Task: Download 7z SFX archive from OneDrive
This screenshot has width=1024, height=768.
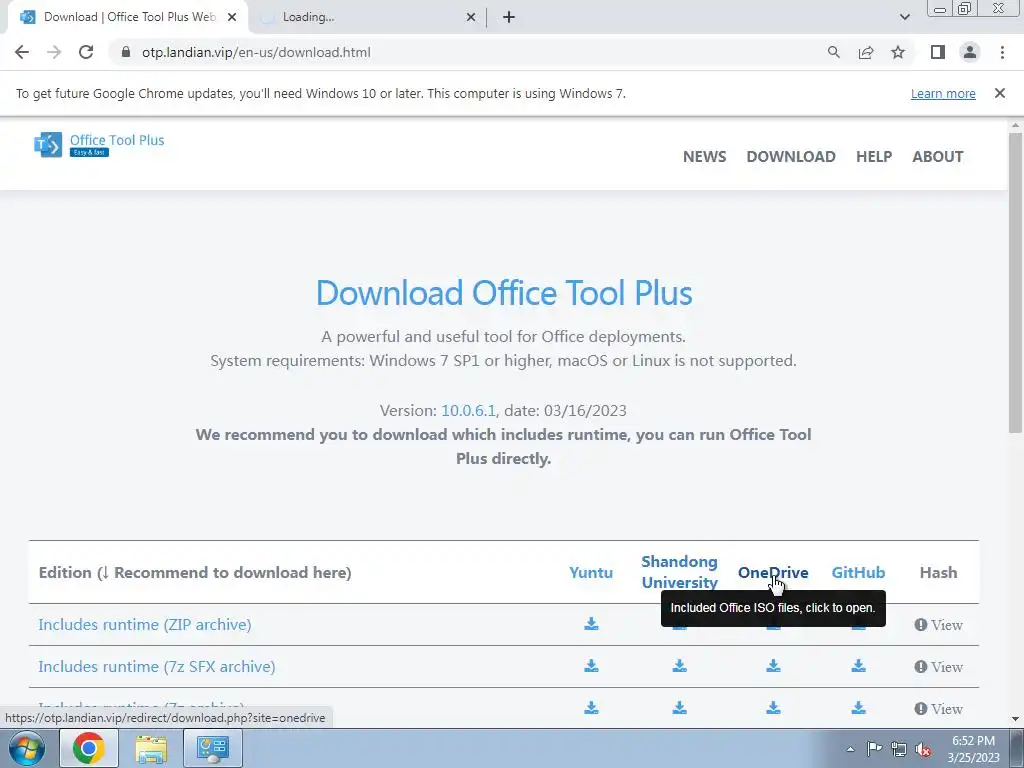Action: 773,666
